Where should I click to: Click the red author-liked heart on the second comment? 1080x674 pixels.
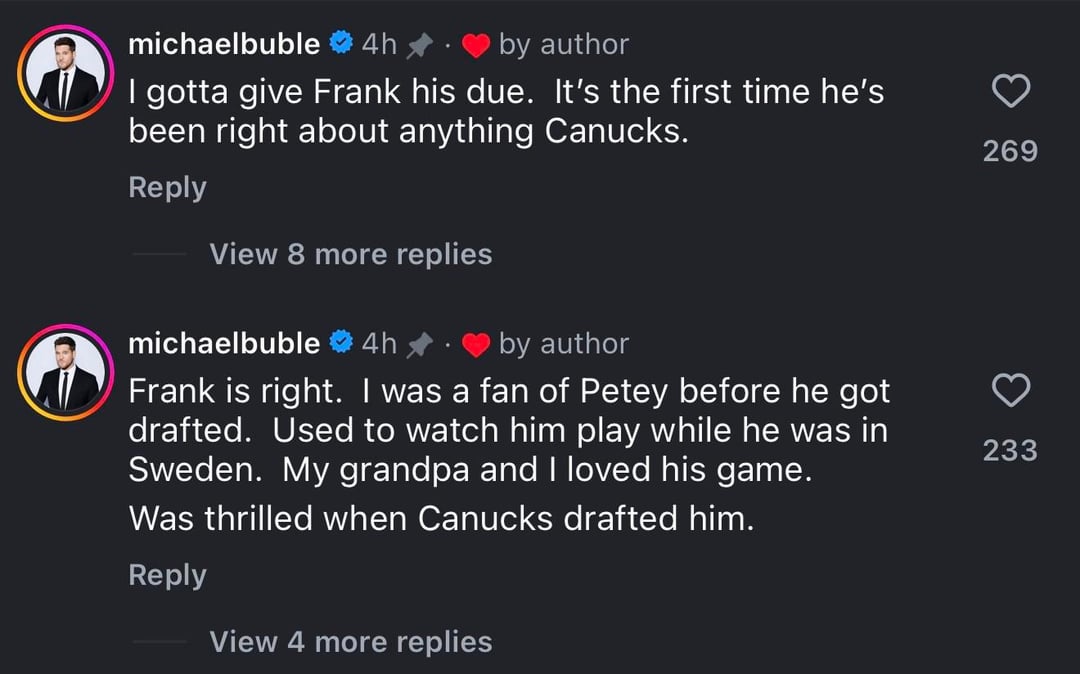coord(477,342)
